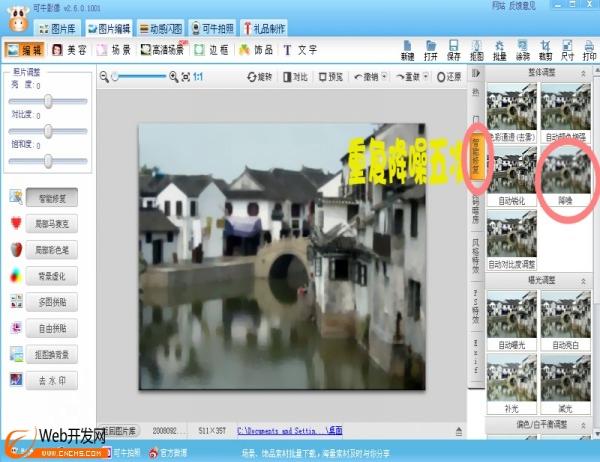Click the 智能修复 (Smart Repair) button
The height and width of the screenshot is (462, 600).
click(54, 198)
